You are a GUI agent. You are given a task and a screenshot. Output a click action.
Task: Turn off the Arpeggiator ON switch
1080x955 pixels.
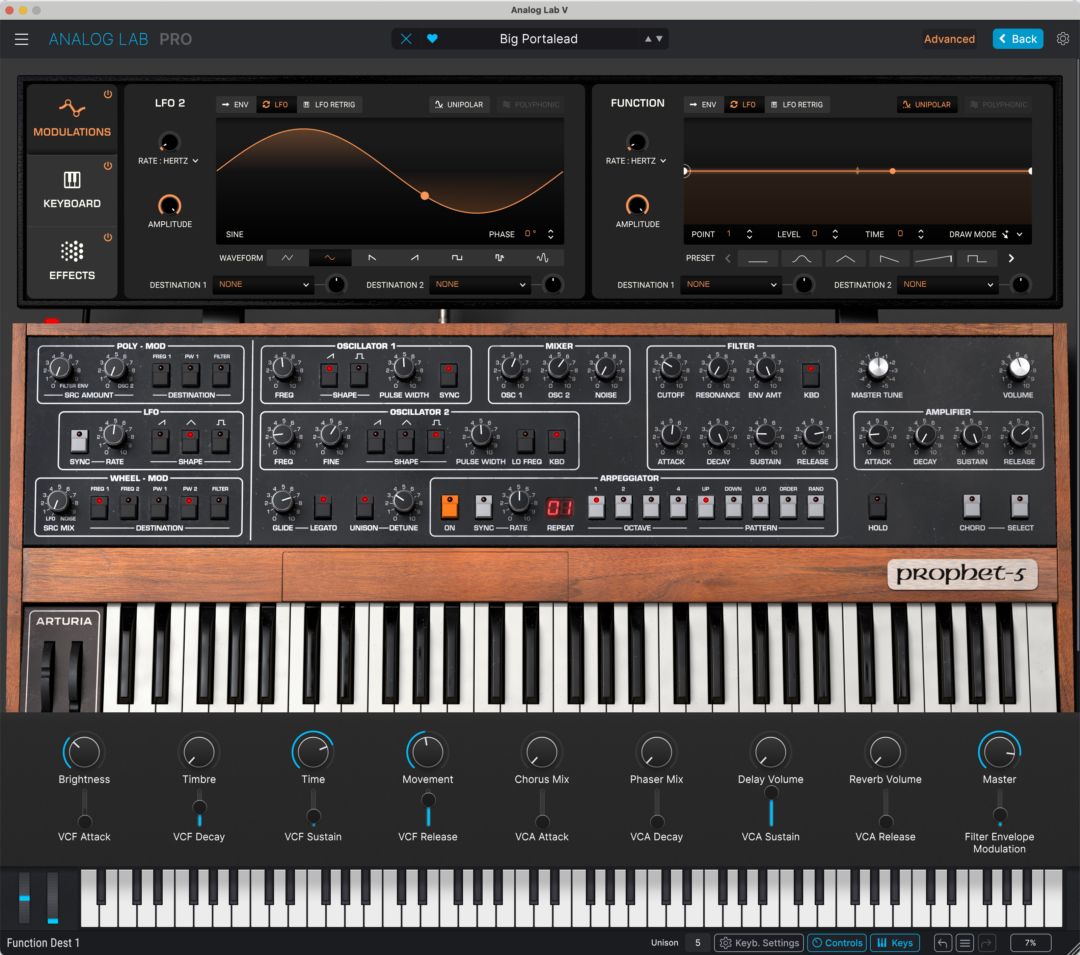pos(449,507)
